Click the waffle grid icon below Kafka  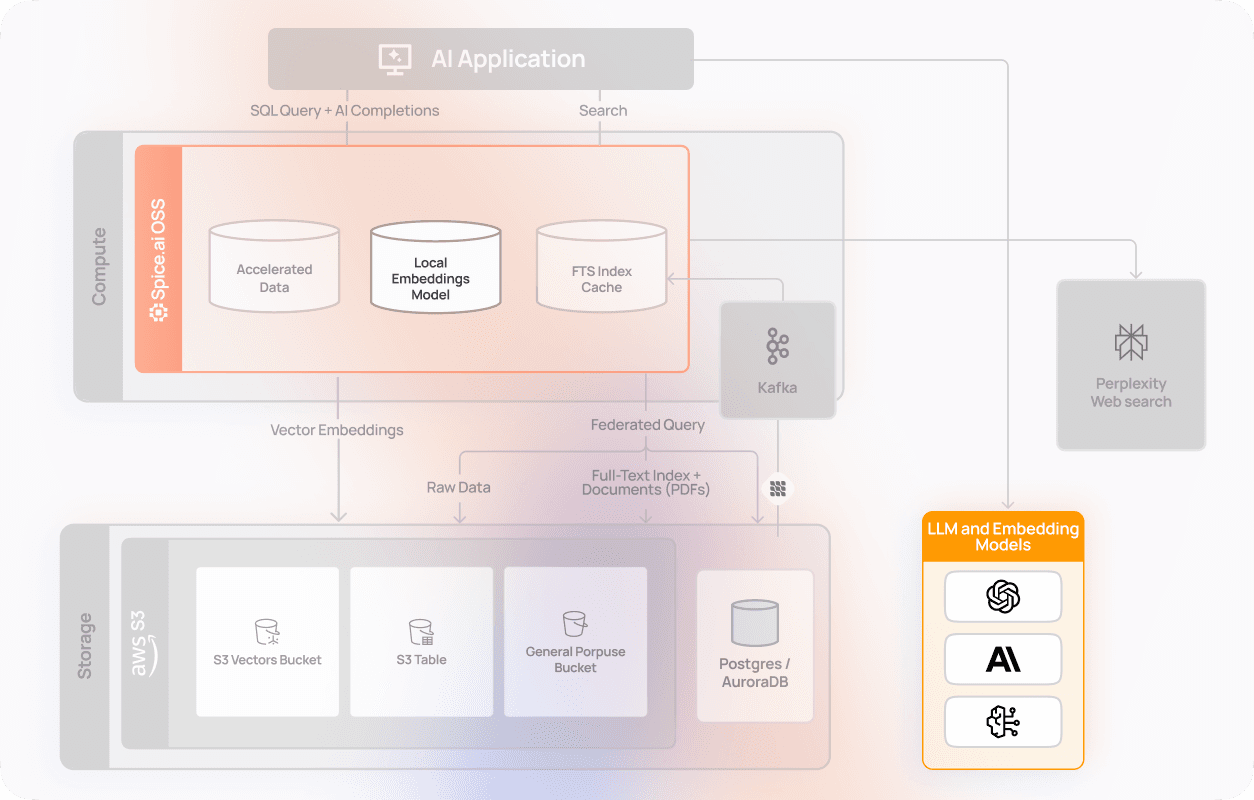(x=778, y=487)
